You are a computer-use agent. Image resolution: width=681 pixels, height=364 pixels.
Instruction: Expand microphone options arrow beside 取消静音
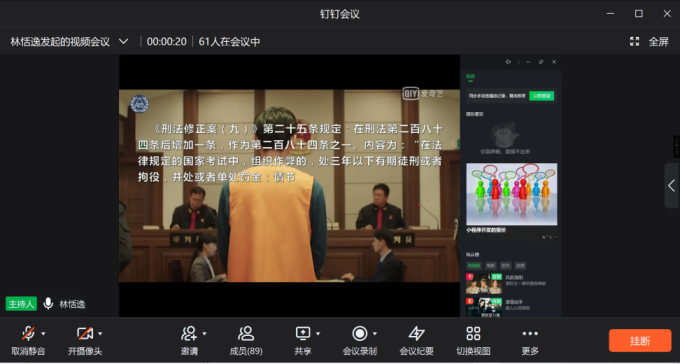point(43,334)
